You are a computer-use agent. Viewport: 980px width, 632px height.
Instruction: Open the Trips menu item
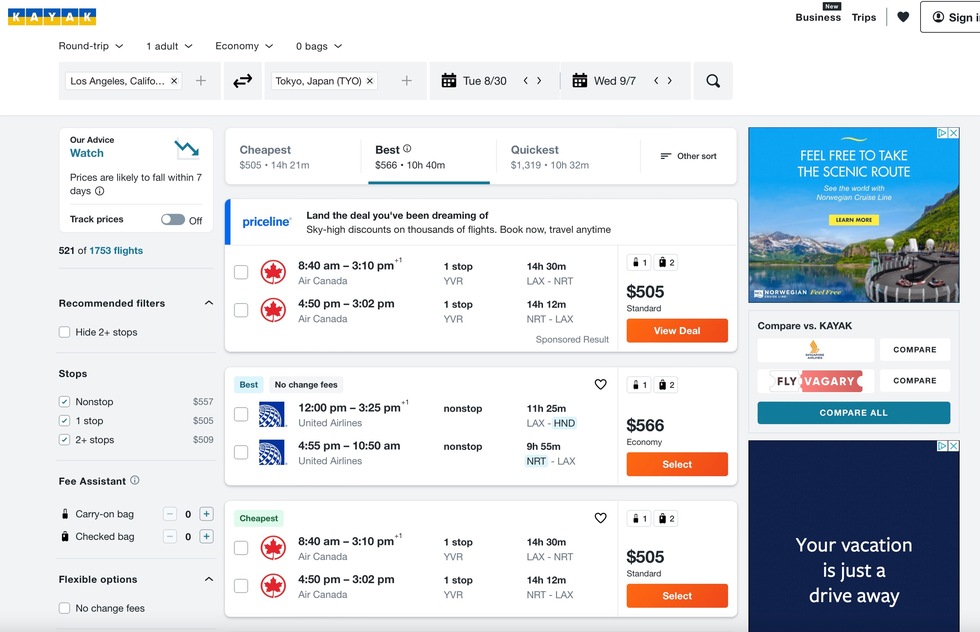pyautogui.click(x=864, y=18)
